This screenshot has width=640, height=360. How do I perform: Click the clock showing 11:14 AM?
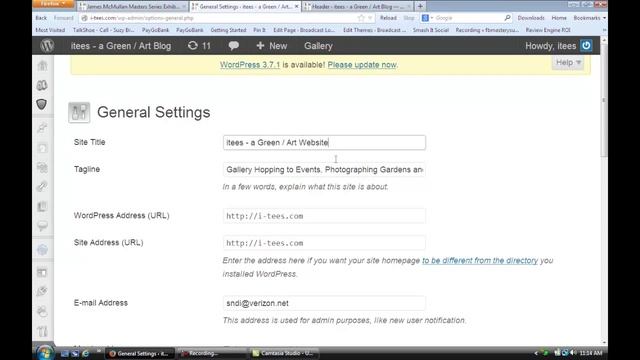pyautogui.click(x=591, y=353)
